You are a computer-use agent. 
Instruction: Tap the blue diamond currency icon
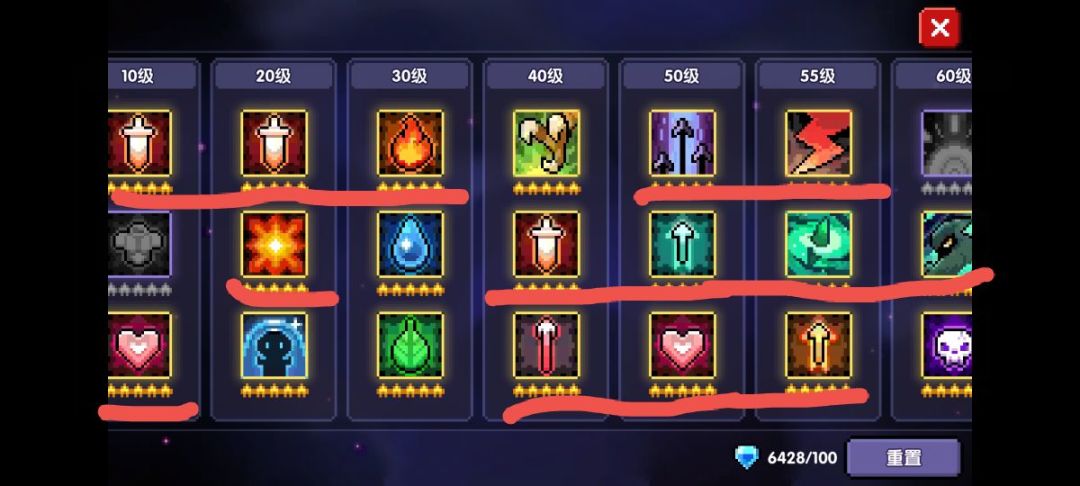coord(747,457)
